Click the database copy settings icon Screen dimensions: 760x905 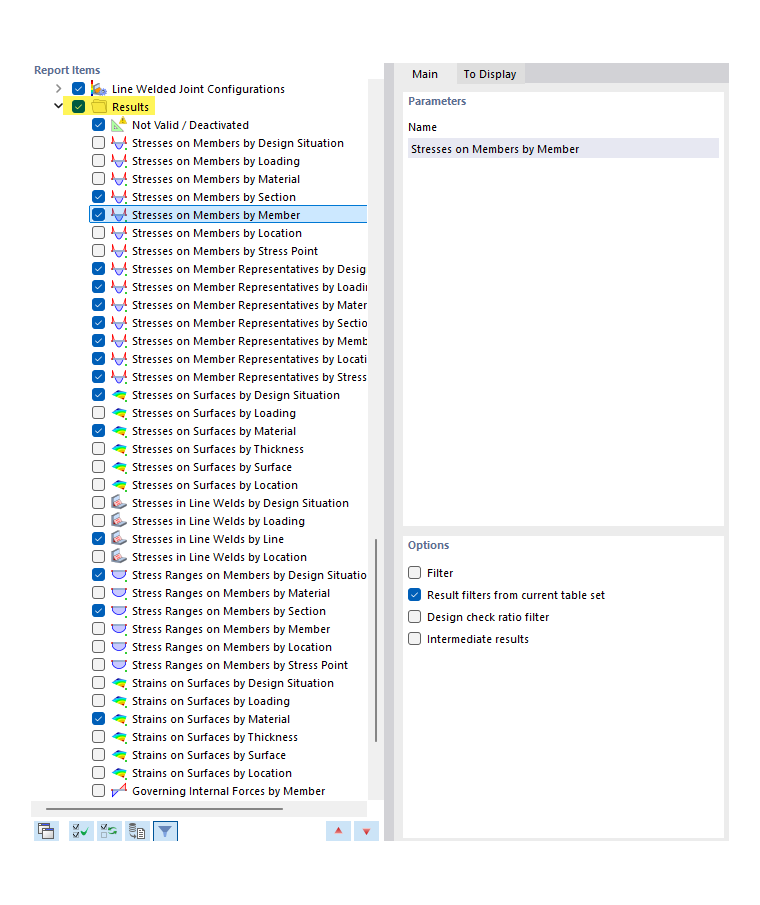point(137,831)
